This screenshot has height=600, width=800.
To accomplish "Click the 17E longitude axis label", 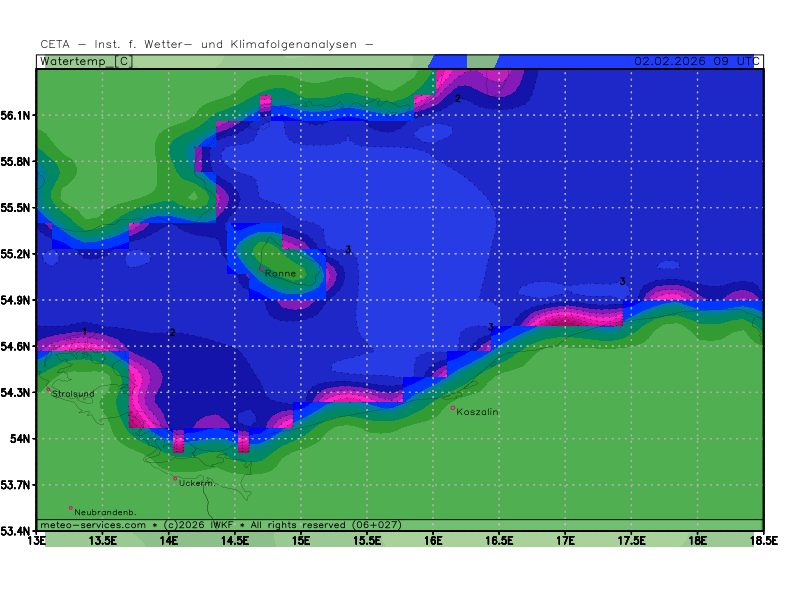I will click(x=565, y=541).
